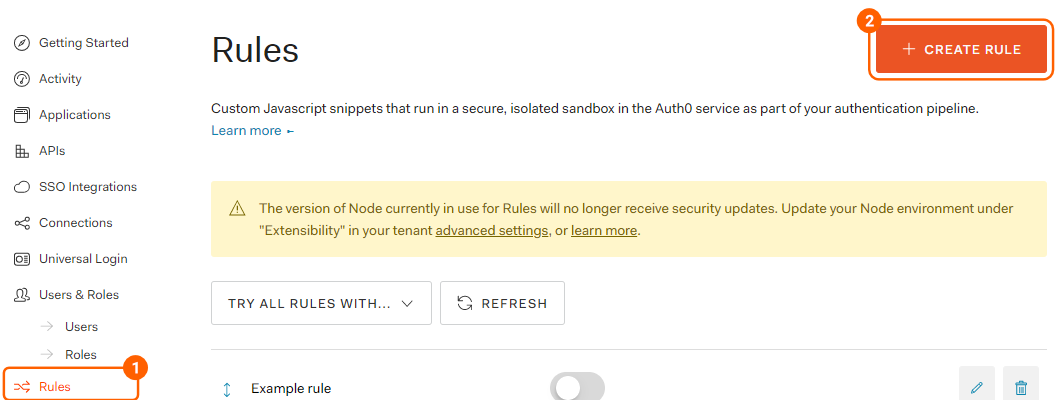Edit Example rule with pencil icon

click(x=977, y=387)
